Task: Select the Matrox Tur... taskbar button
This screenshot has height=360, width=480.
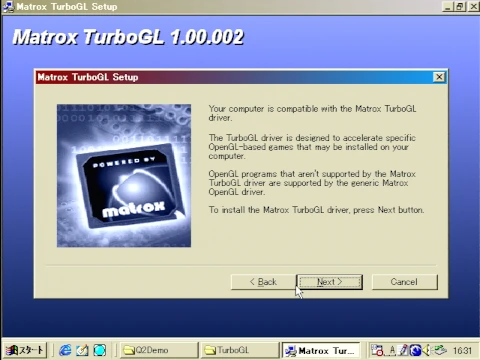Action: tap(321, 350)
